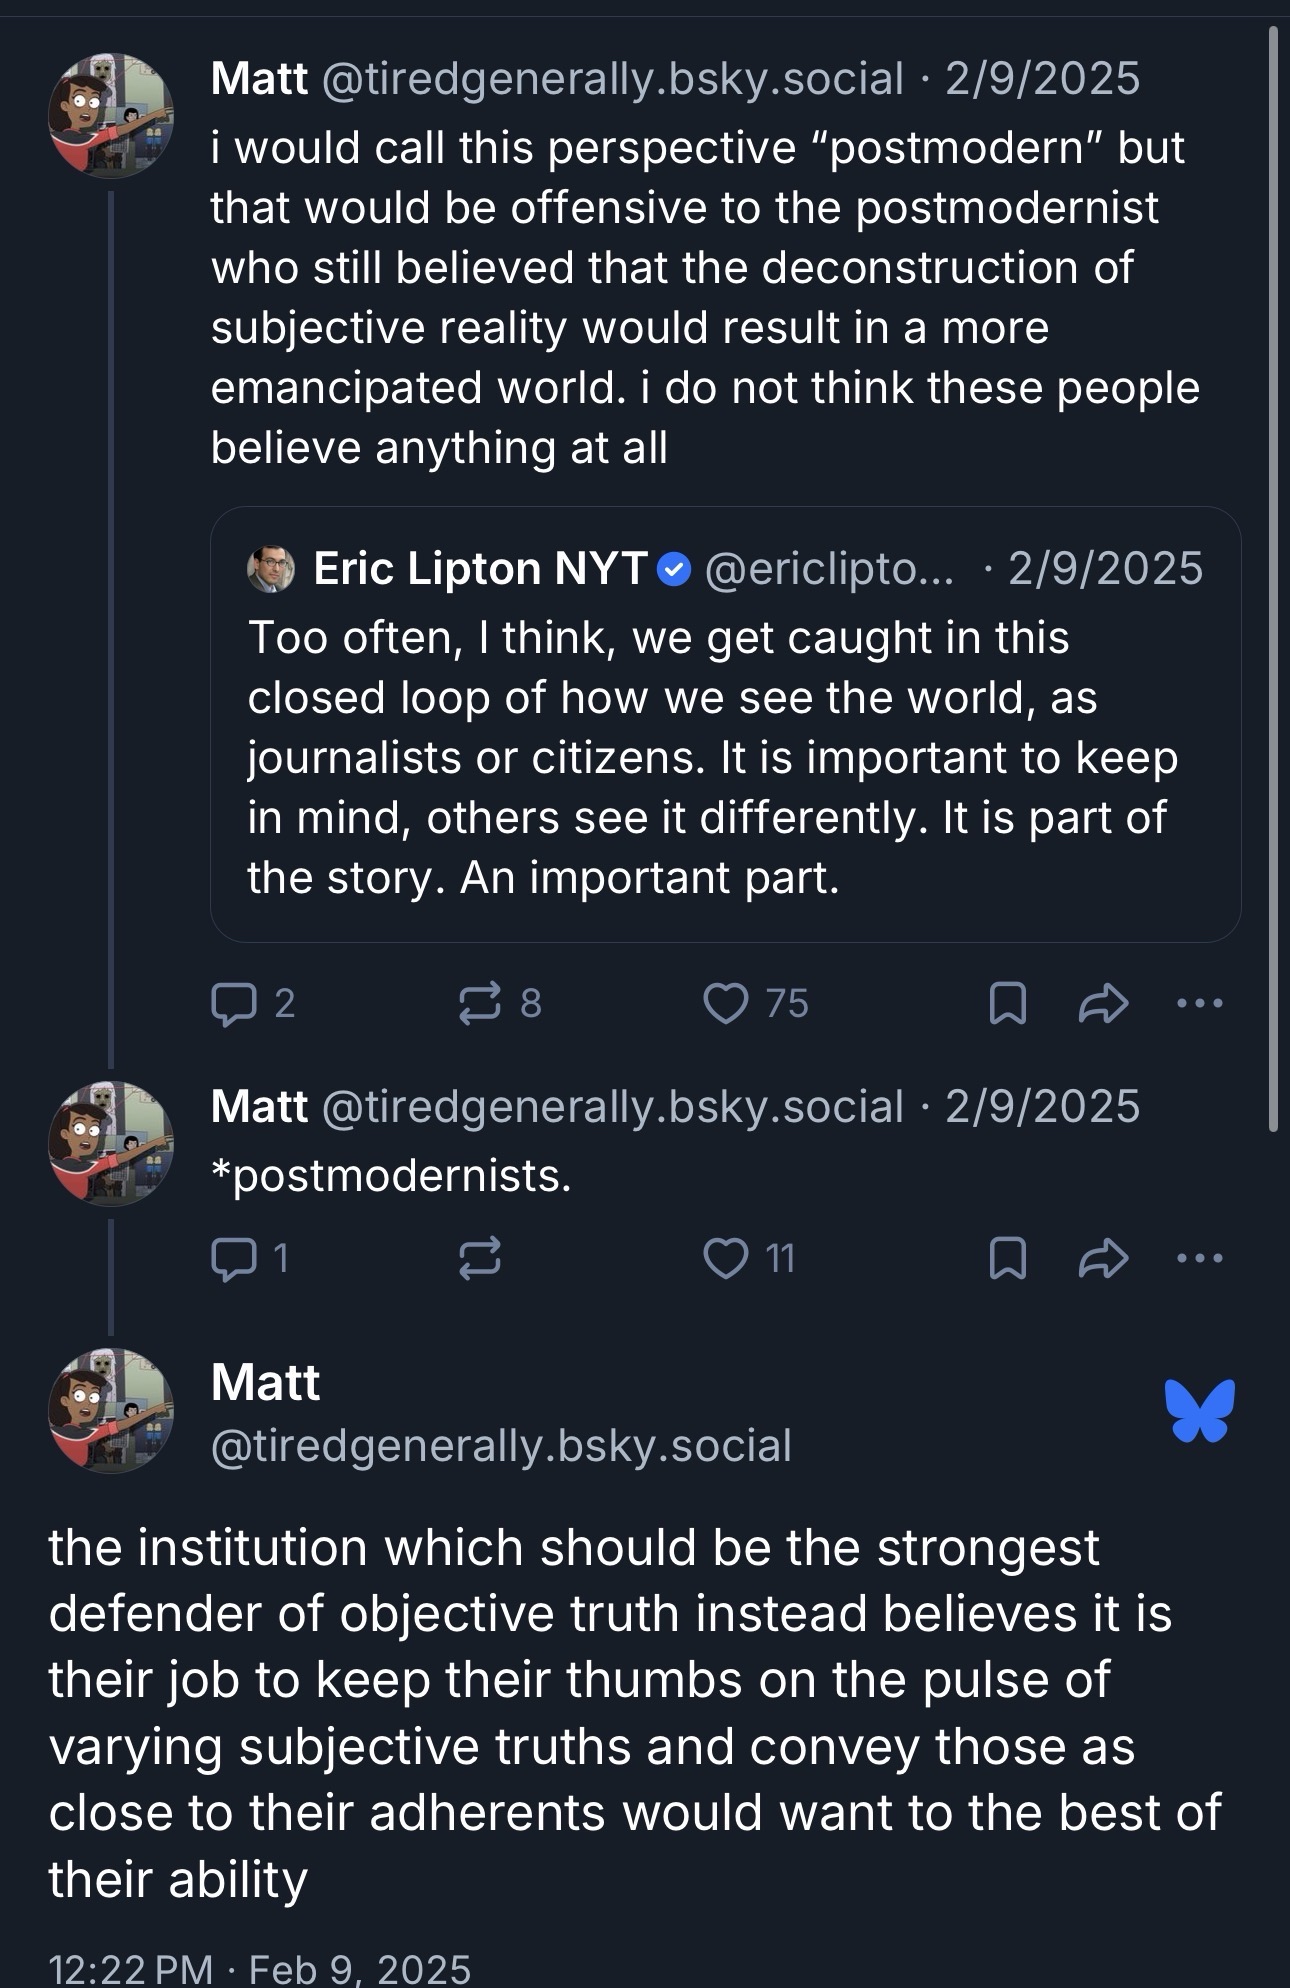Open Eric Lipton's small profile avatar
This screenshot has width=1290, height=1988.
point(270,569)
